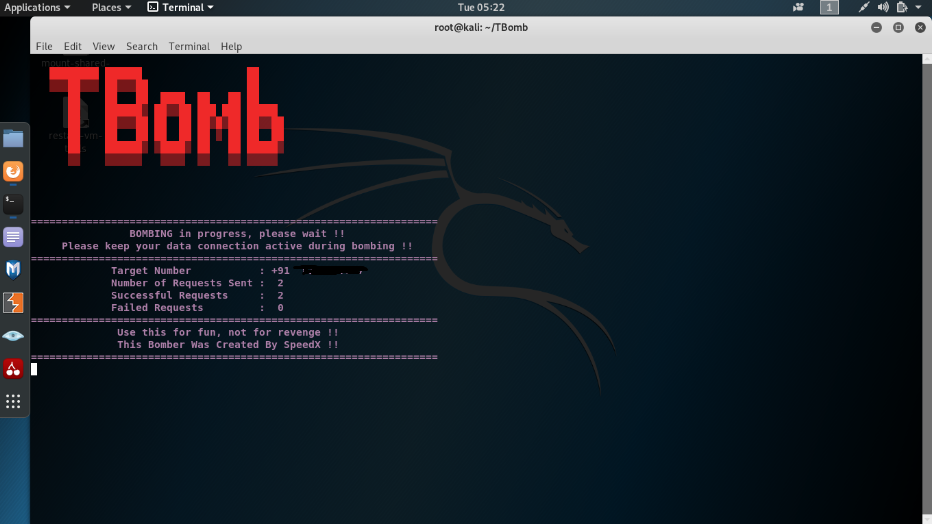
Task: Open the Applications menu
Action: [x=37, y=7]
